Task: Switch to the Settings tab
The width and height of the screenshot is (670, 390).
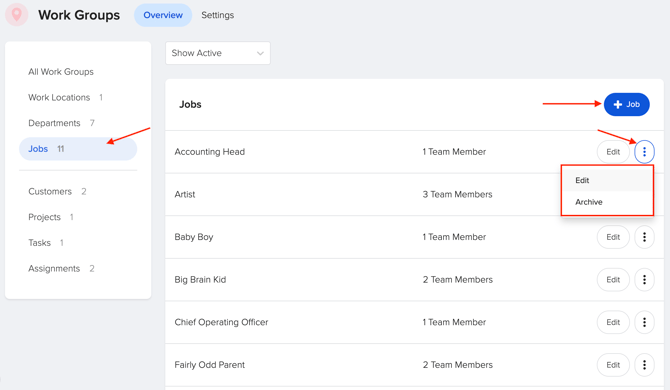Action: click(217, 15)
